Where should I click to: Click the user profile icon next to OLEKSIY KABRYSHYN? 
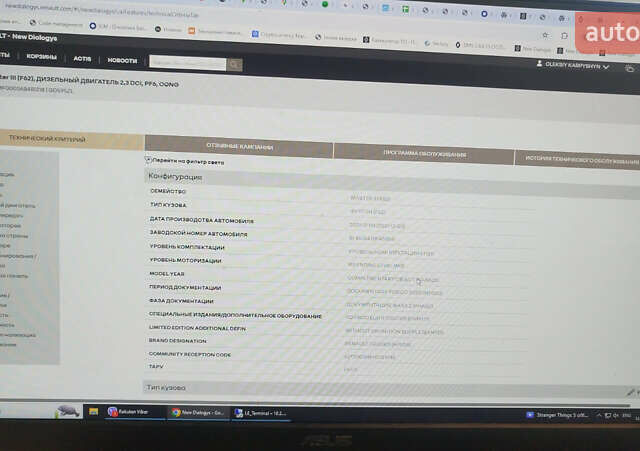coord(542,65)
